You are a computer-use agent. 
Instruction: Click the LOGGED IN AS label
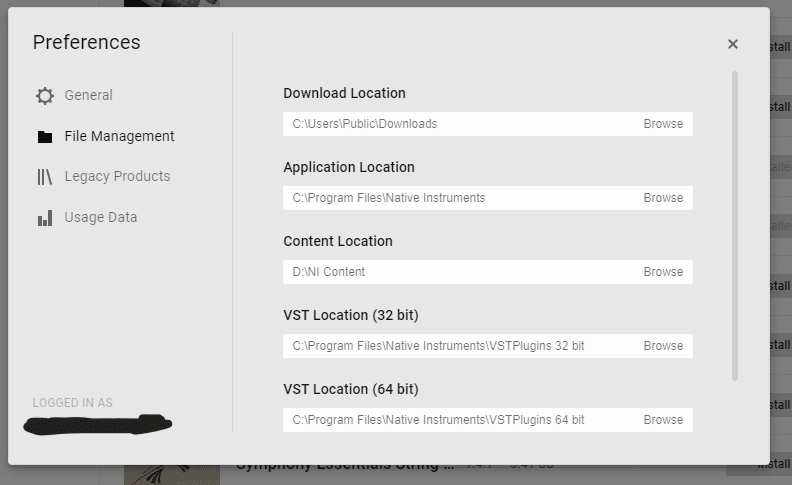pos(73,403)
